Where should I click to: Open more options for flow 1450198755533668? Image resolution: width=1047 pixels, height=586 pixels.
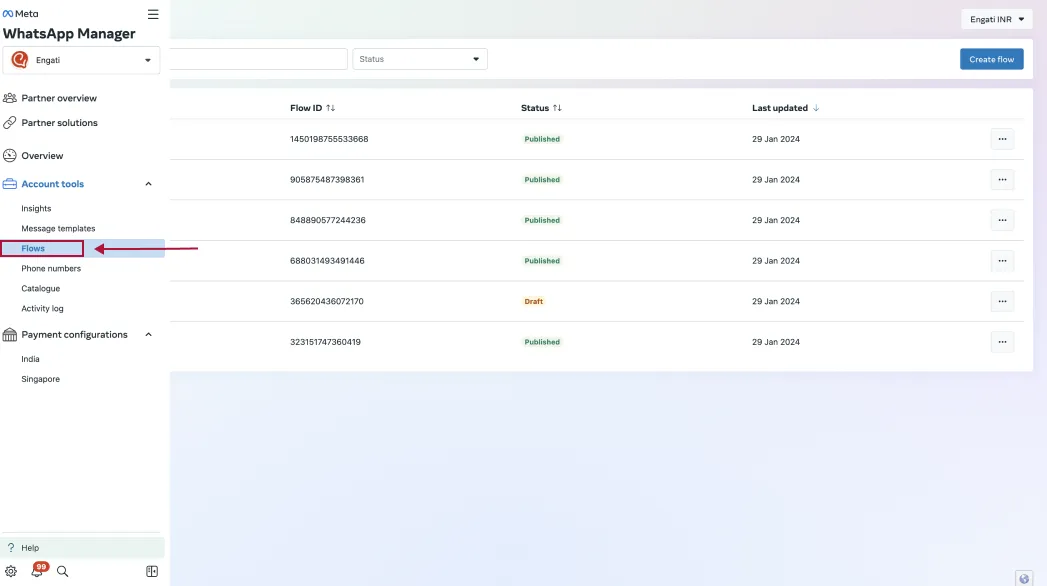1002,139
